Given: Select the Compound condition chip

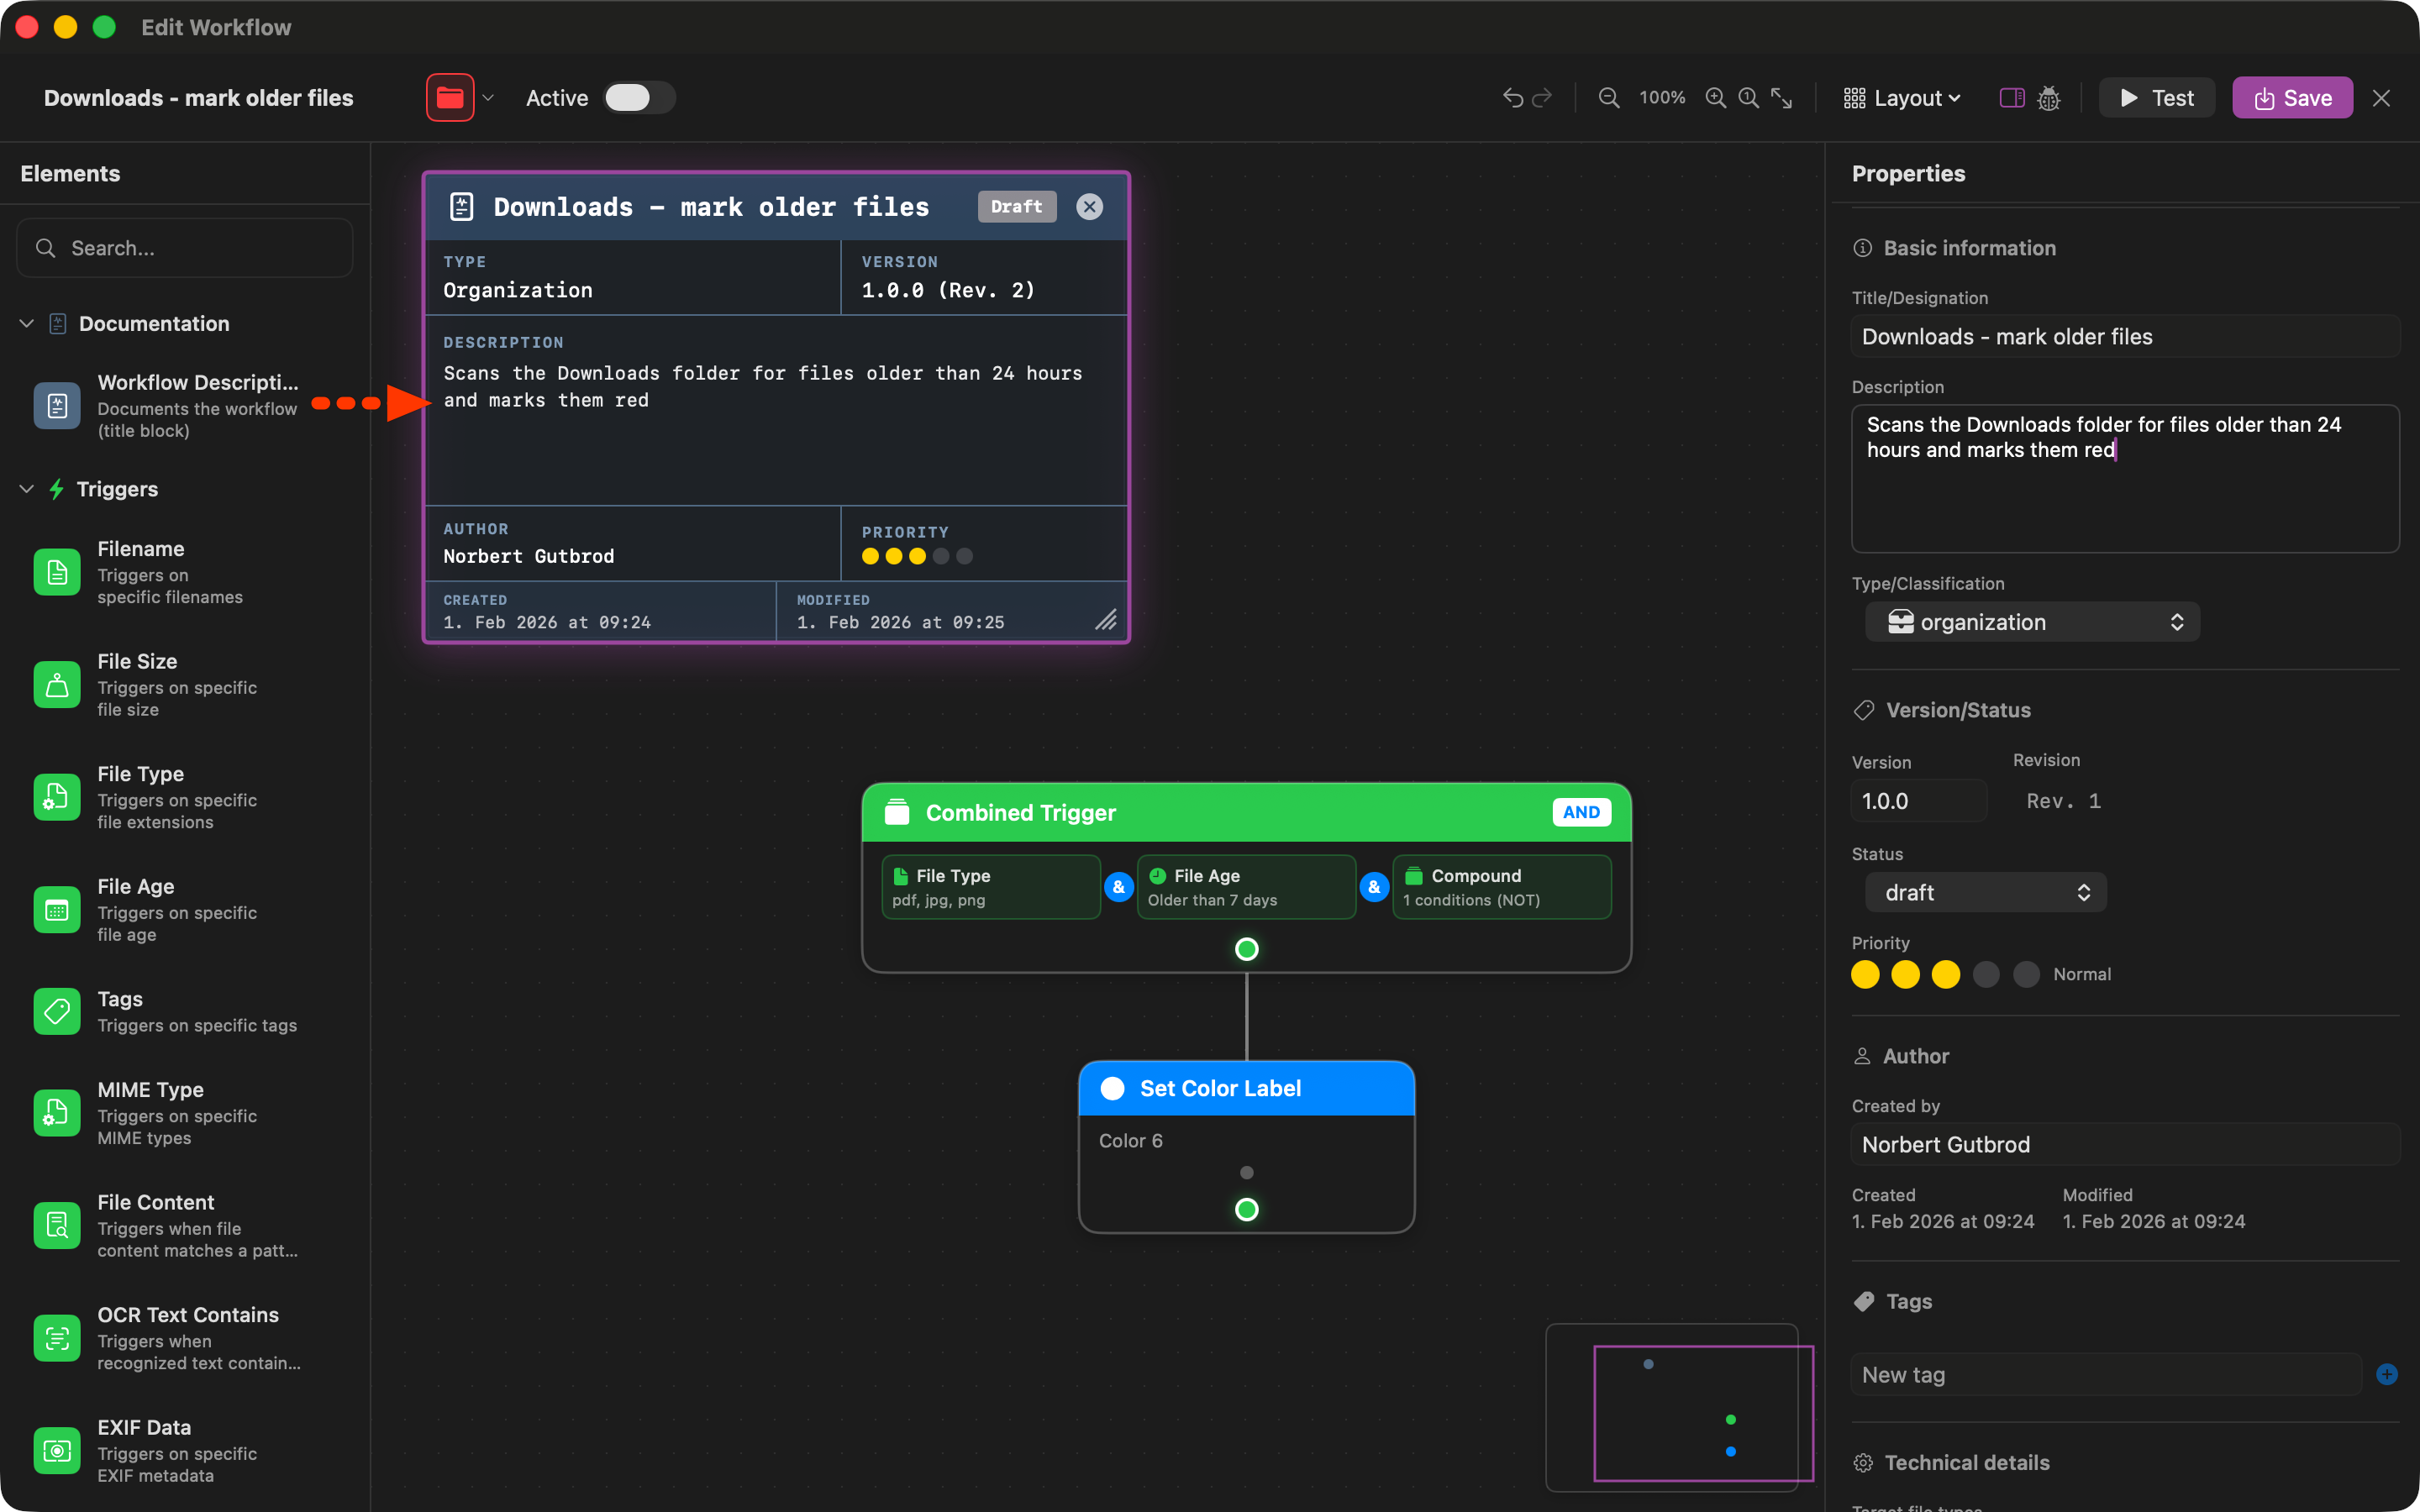Looking at the screenshot, I should pyautogui.click(x=1502, y=887).
